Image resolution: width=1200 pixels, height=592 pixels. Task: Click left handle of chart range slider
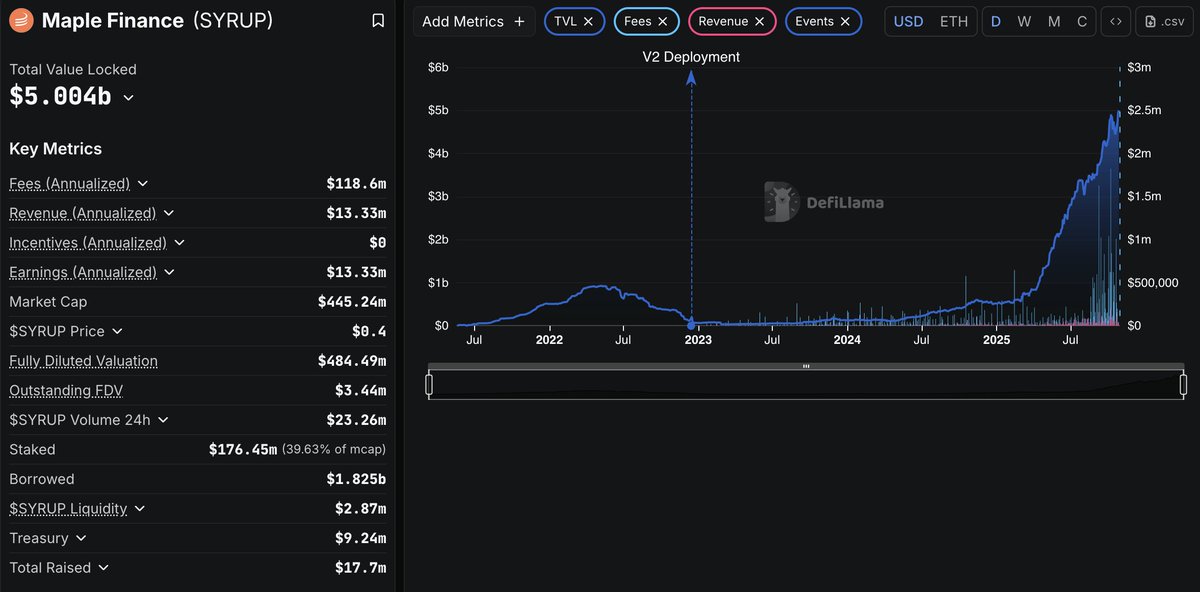click(x=429, y=384)
